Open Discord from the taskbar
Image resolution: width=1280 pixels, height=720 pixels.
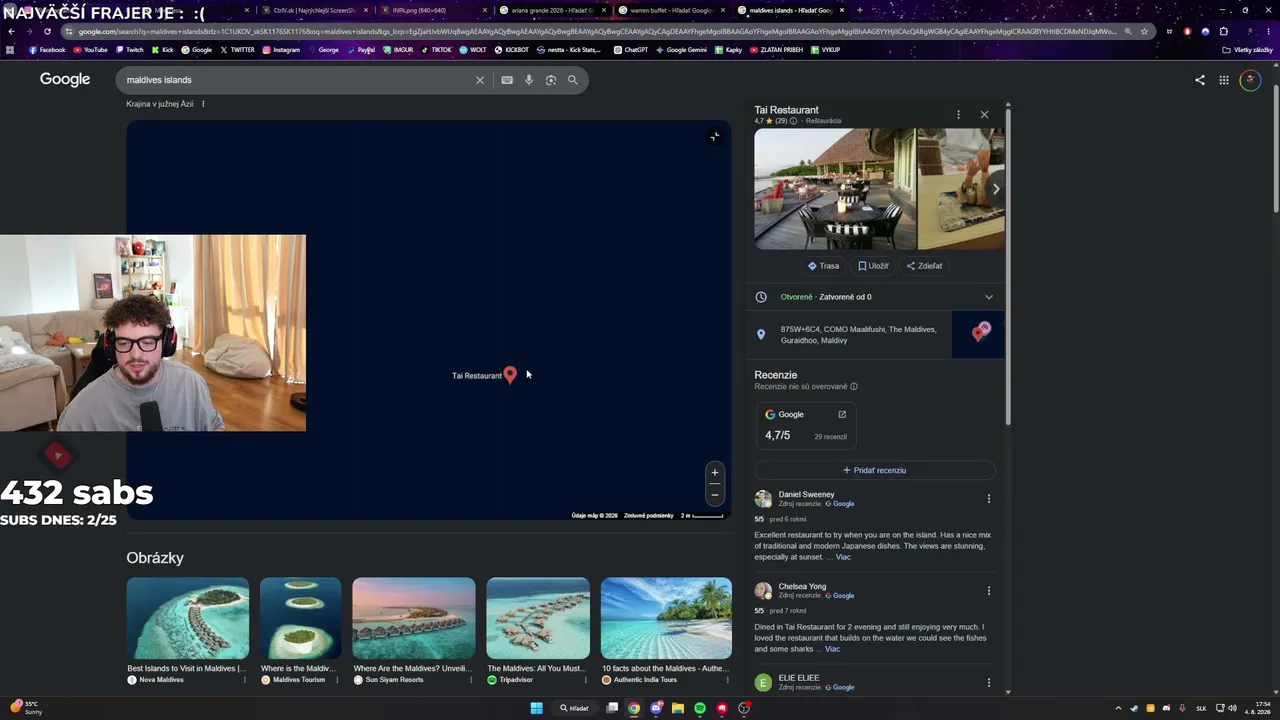[656, 708]
